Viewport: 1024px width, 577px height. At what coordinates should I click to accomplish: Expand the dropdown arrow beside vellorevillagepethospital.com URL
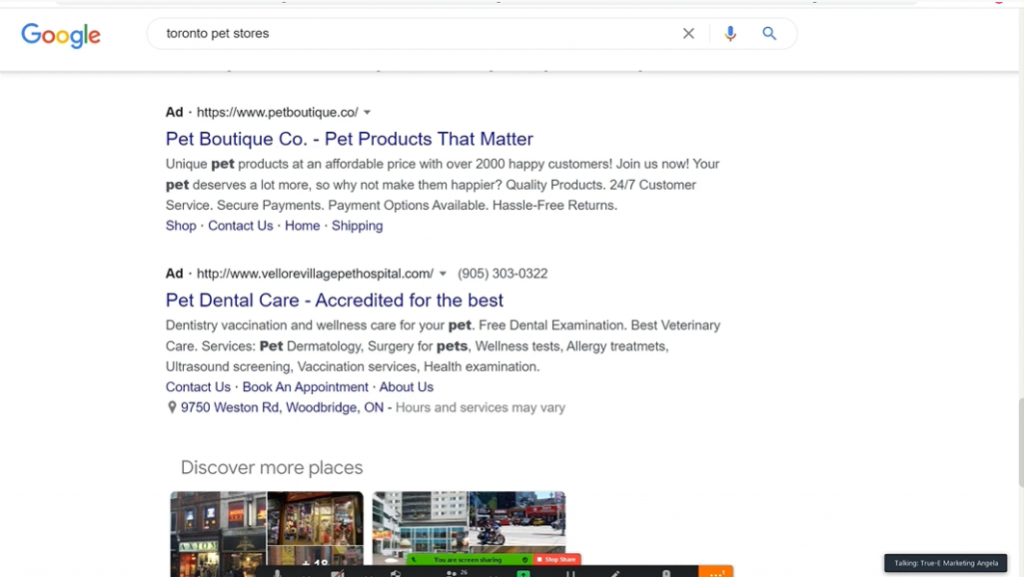pyautogui.click(x=443, y=273)
